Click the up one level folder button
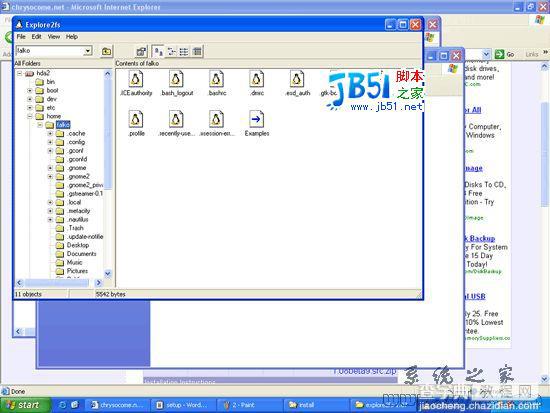550x413 pixels. 107,52
